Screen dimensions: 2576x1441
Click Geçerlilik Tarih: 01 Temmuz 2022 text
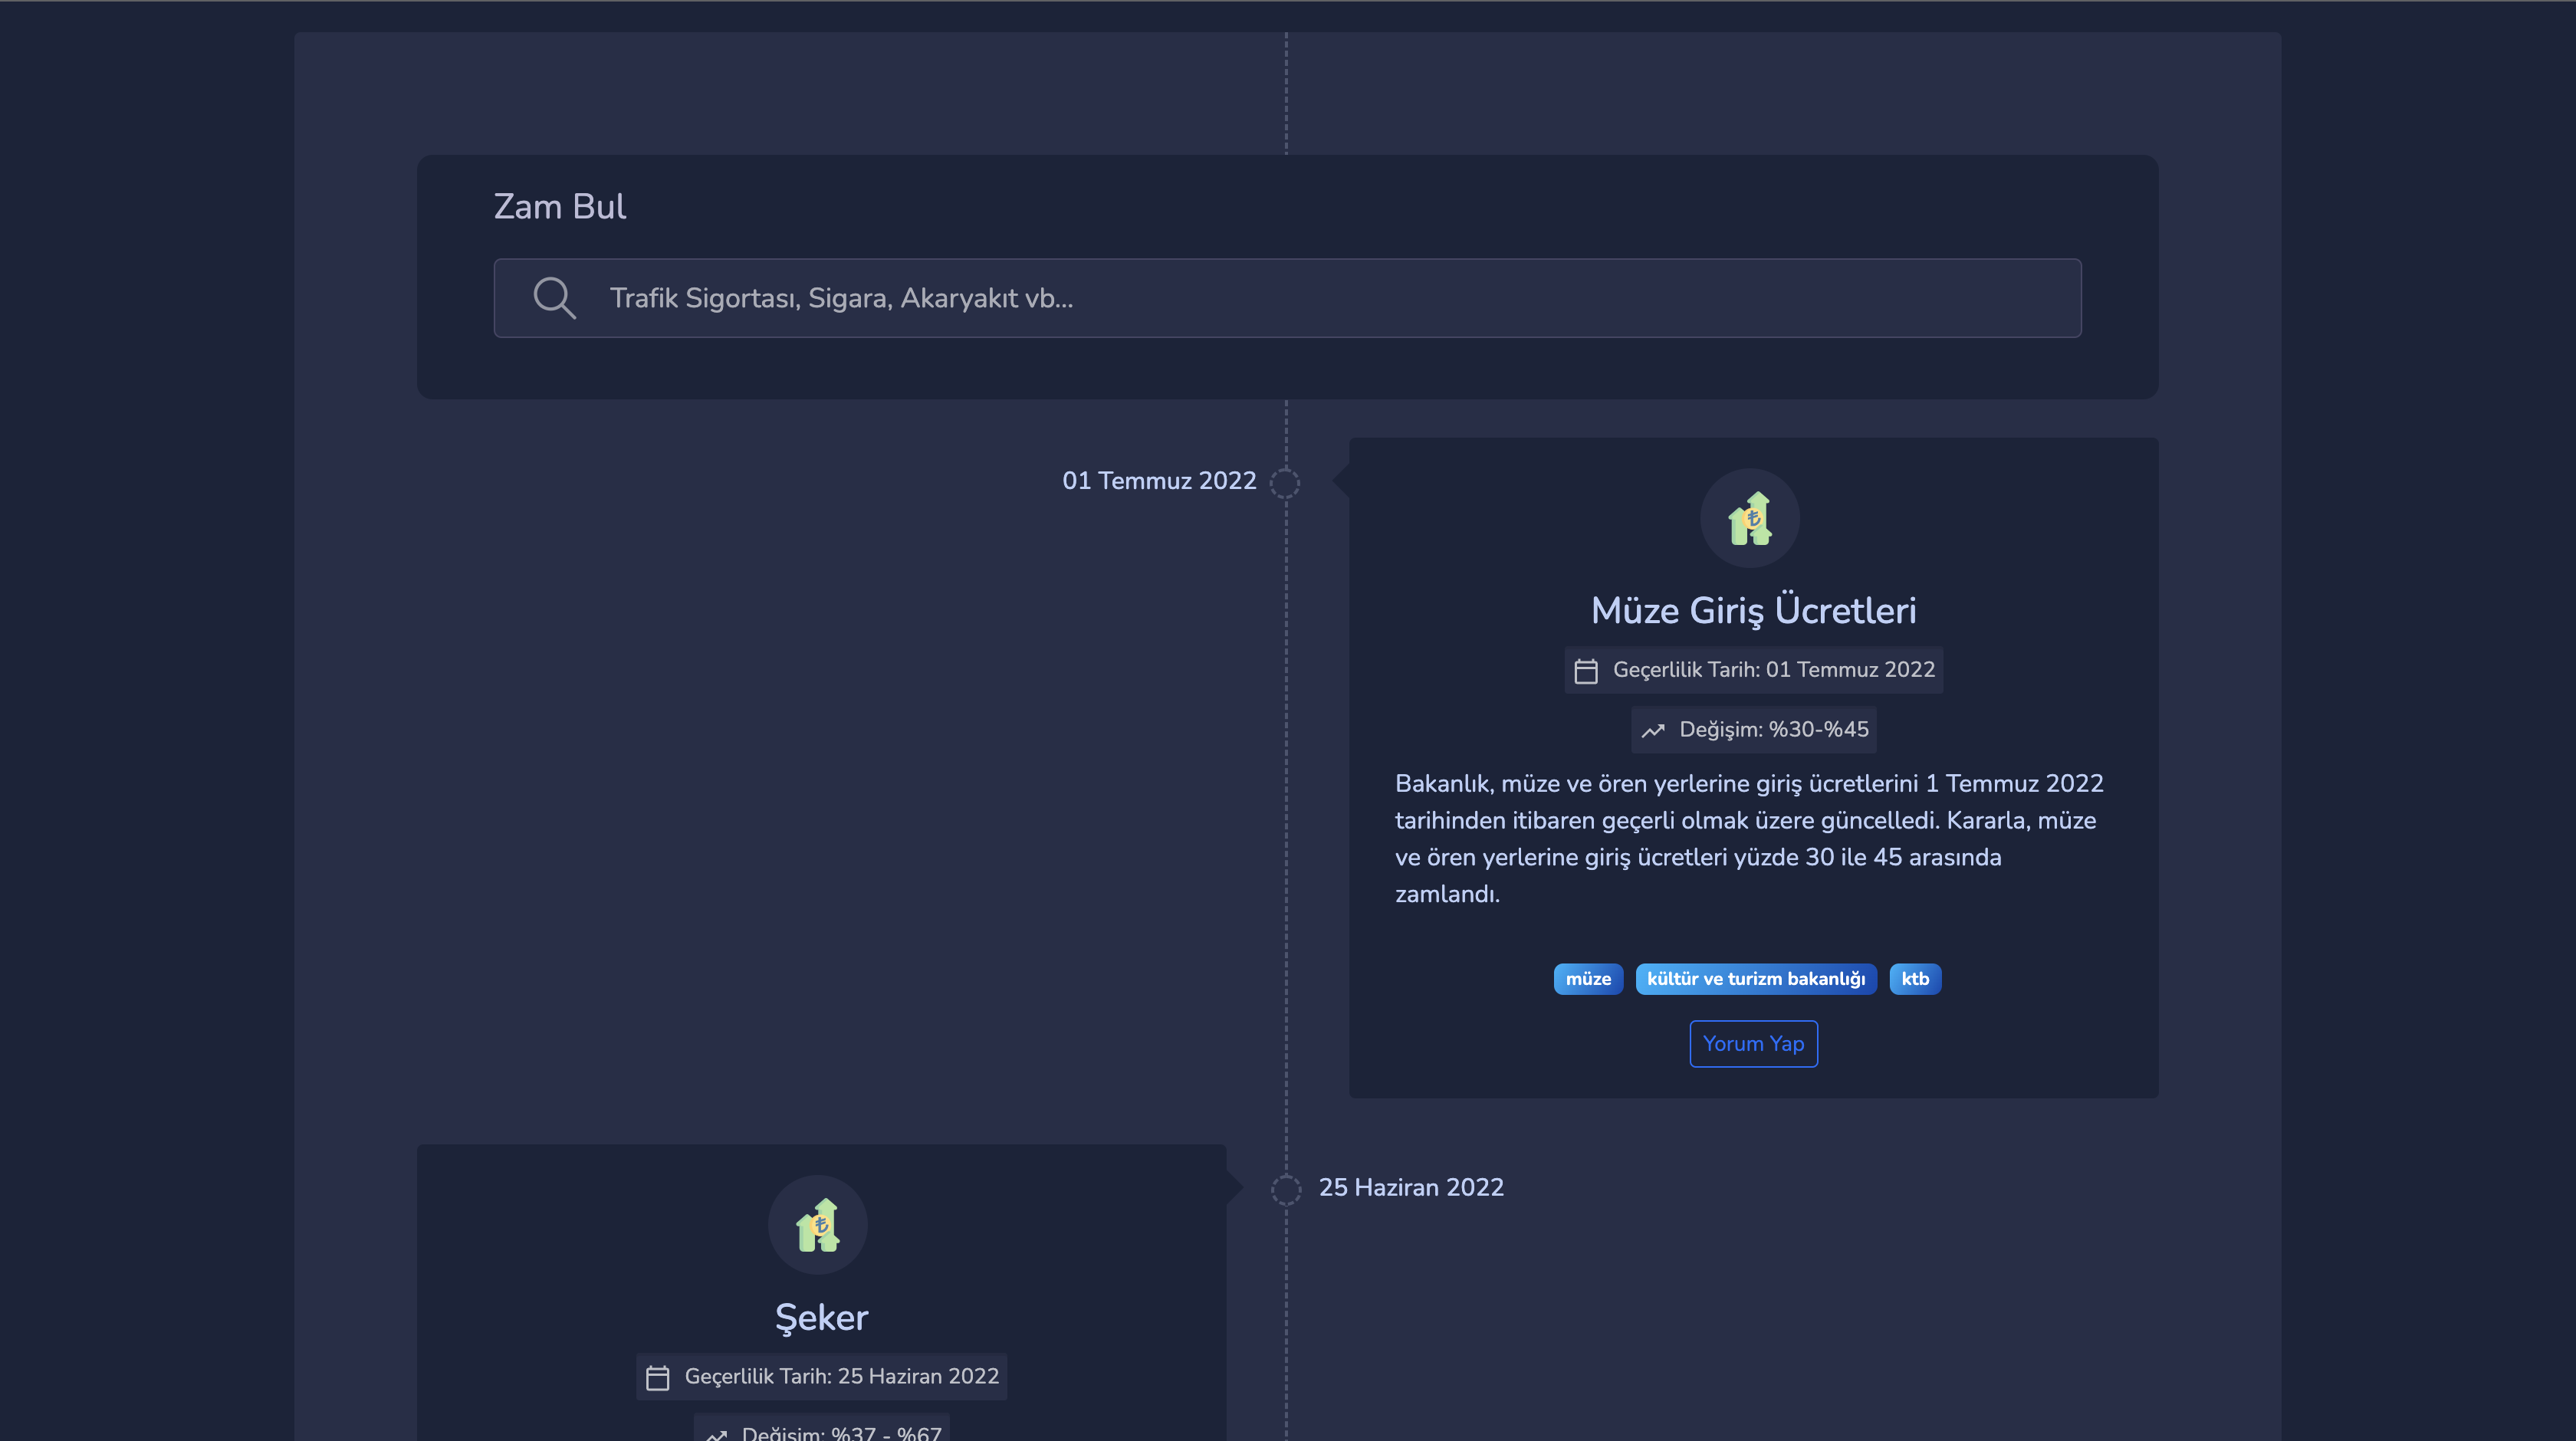click(1774, 669)
